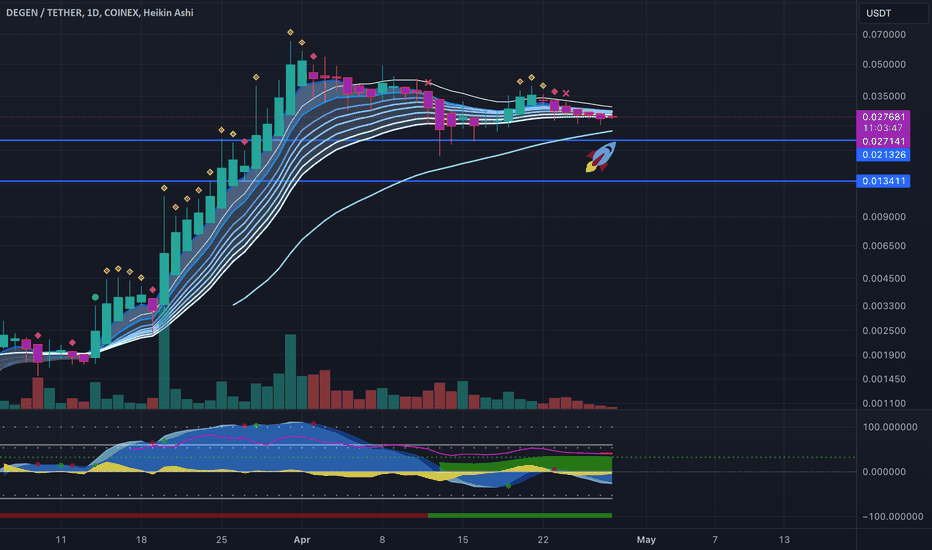Click the countdown timer 11:03:47

883,128
